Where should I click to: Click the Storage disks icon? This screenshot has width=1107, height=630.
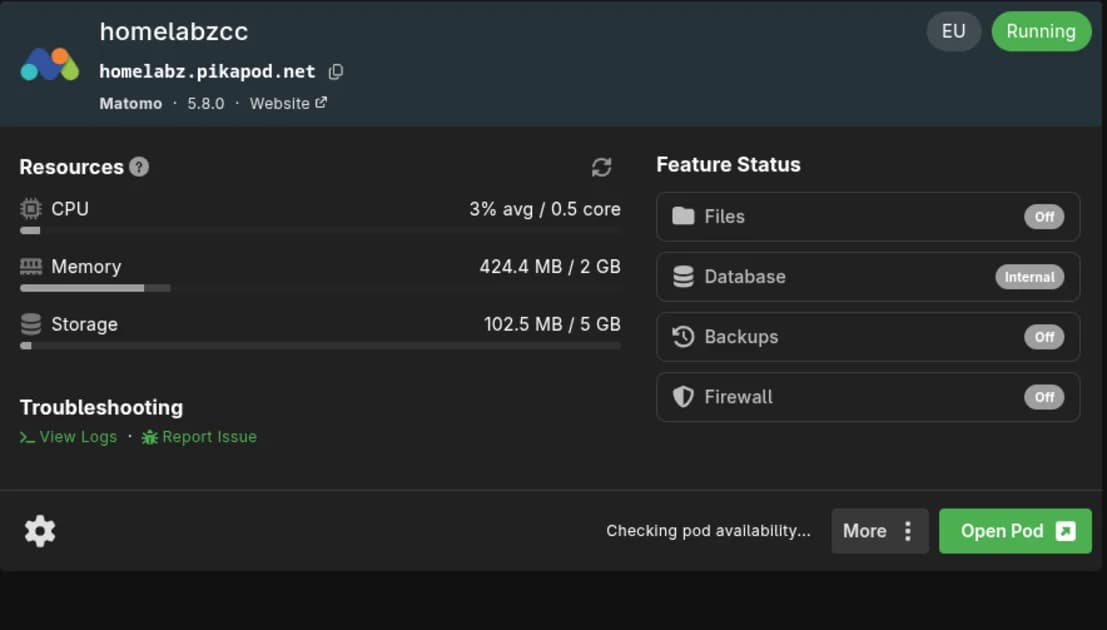[30, 323]
